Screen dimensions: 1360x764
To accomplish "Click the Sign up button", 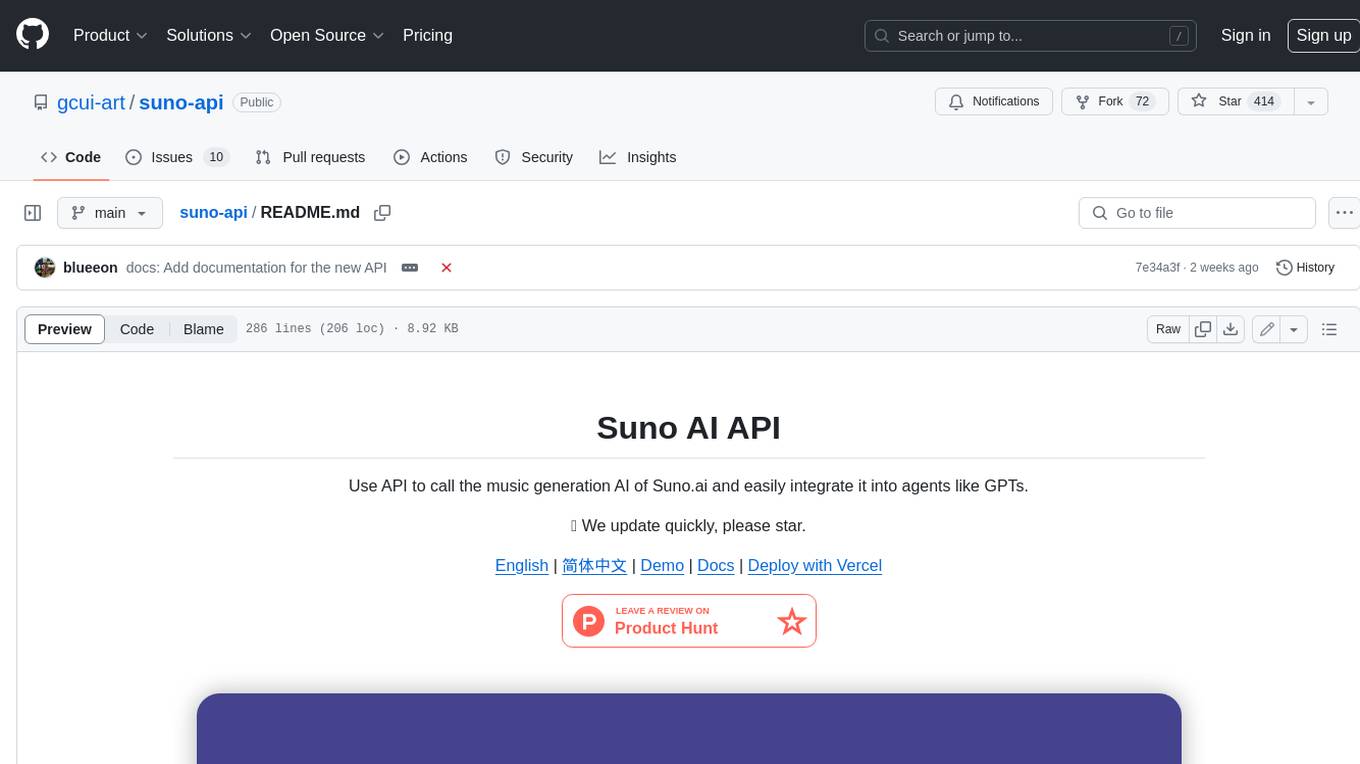I will tap(1323, 35).
